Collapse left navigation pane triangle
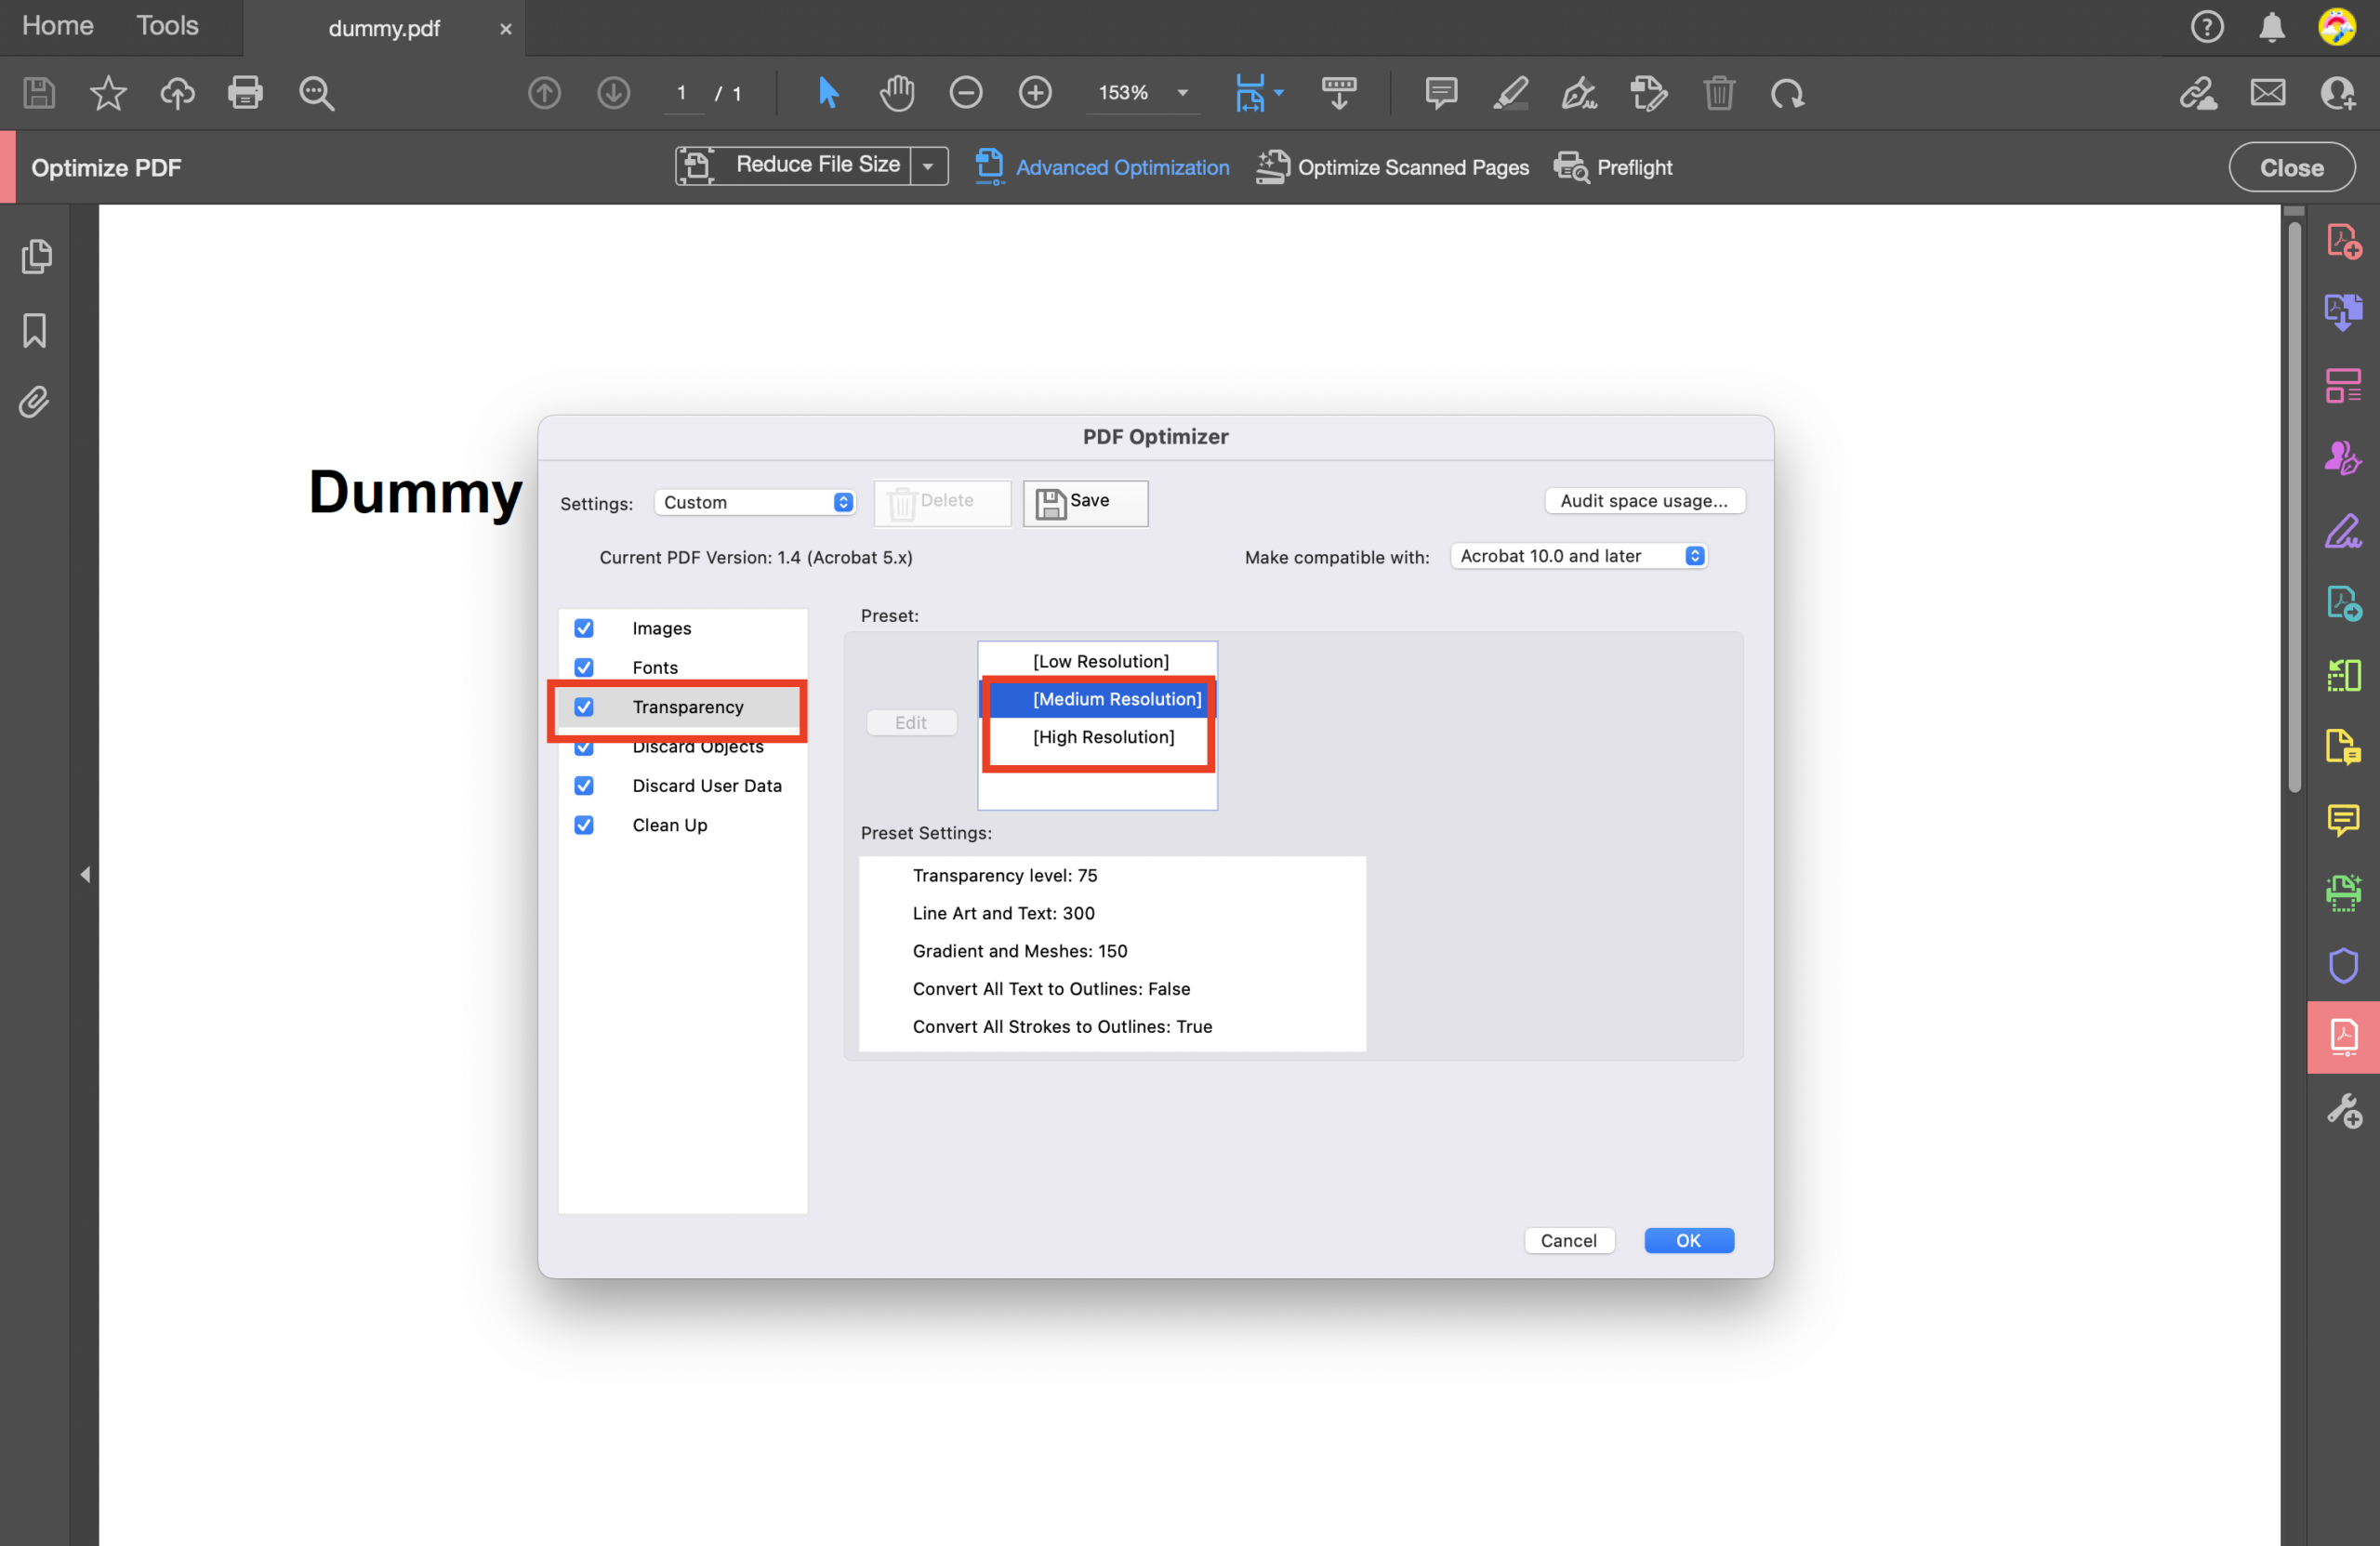 coord(85,875)
